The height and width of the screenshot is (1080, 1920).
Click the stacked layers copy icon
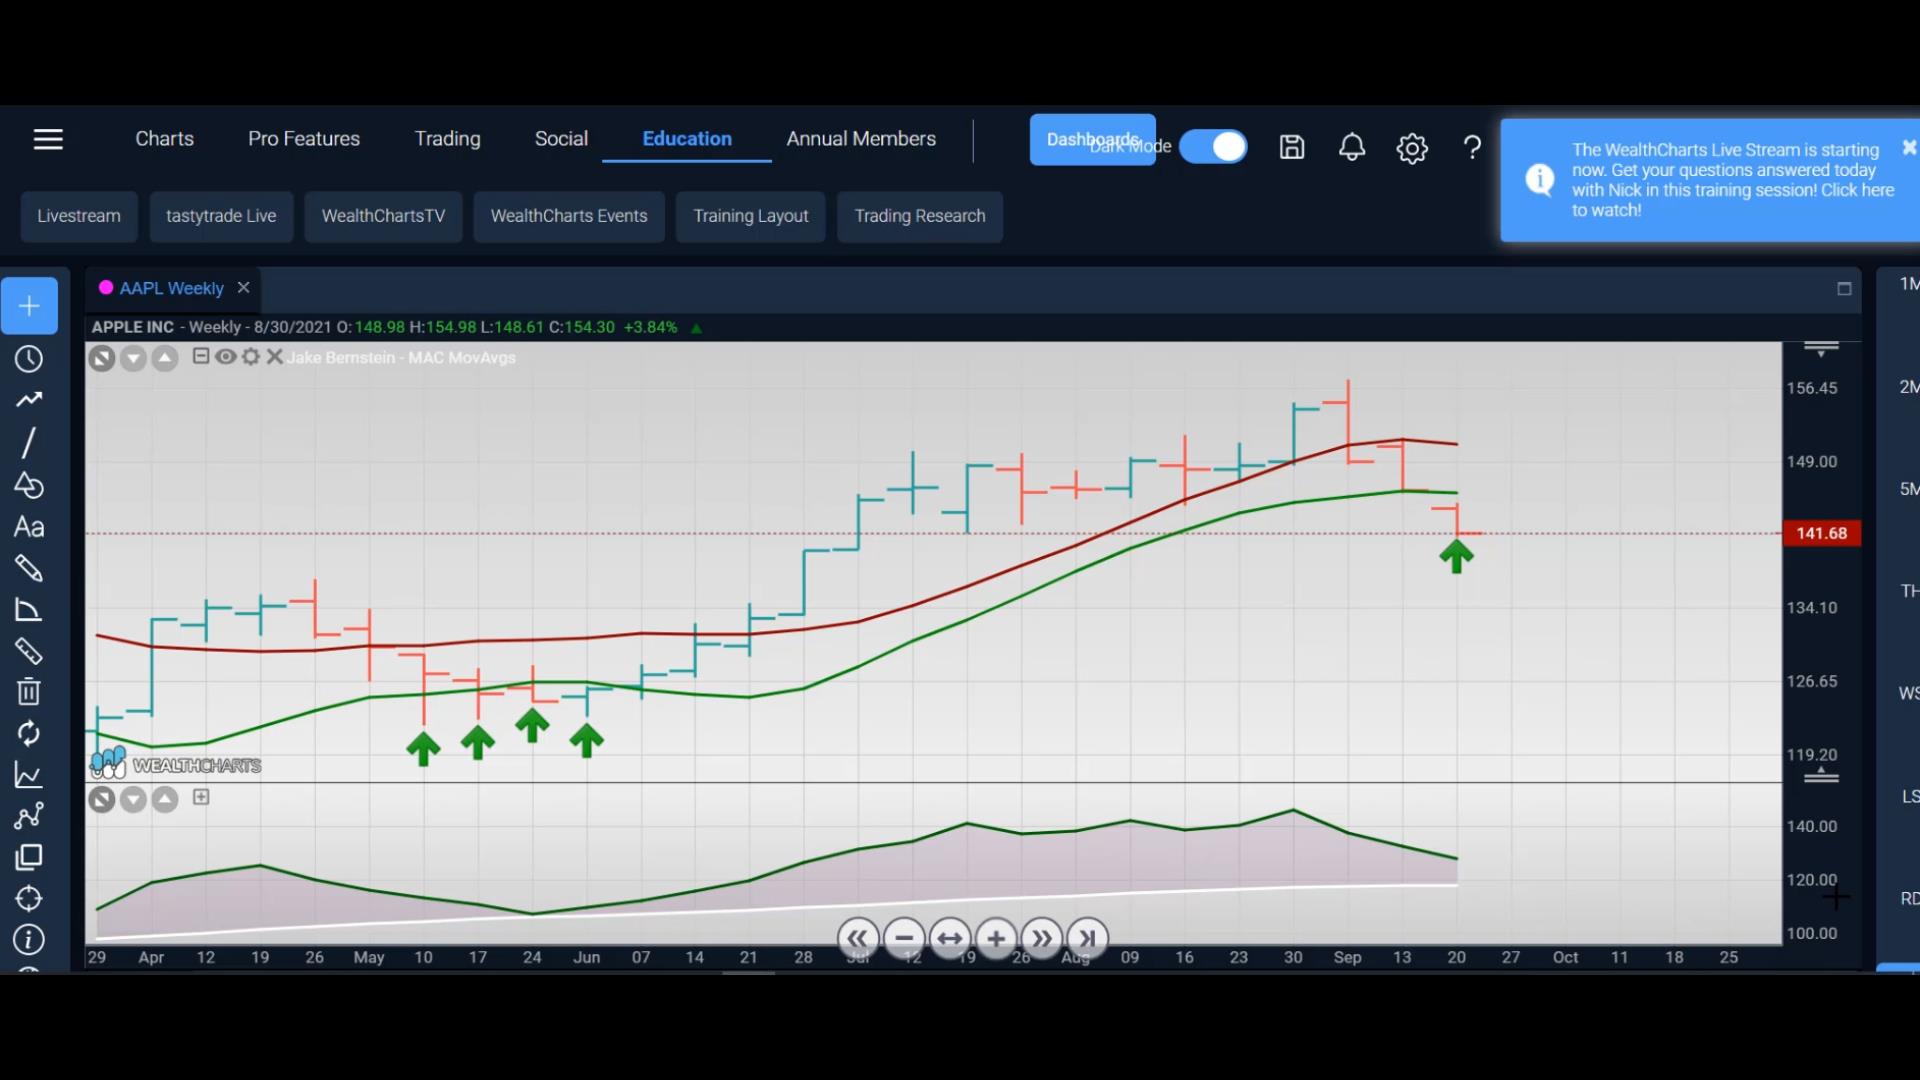(x=29, y=857)
